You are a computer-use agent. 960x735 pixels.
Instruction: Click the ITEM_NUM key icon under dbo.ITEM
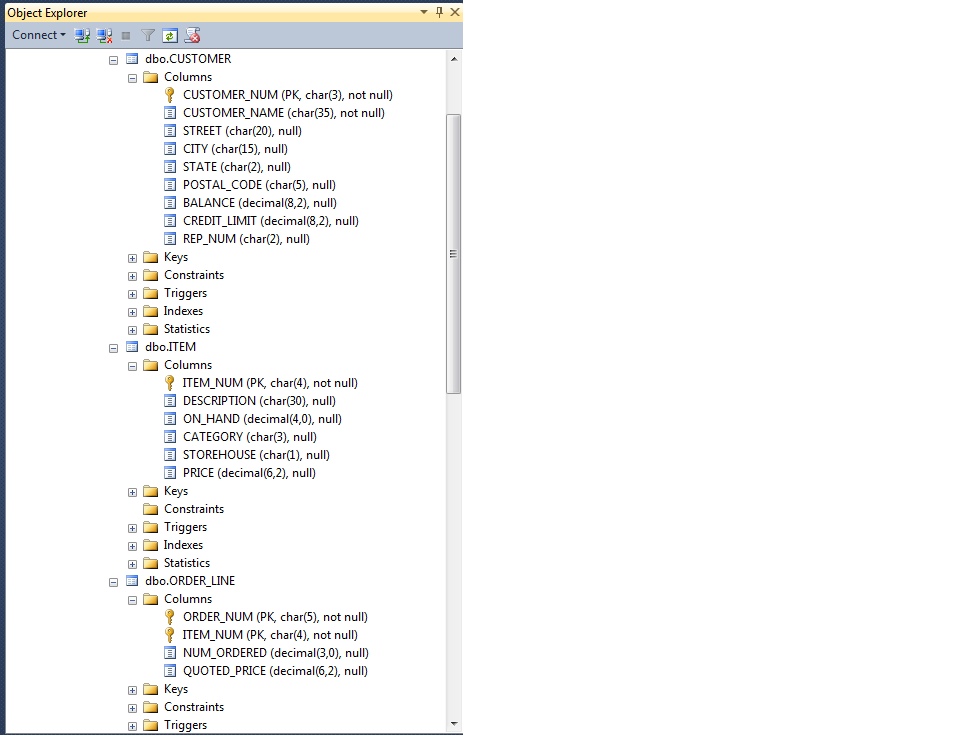[170, 383]
